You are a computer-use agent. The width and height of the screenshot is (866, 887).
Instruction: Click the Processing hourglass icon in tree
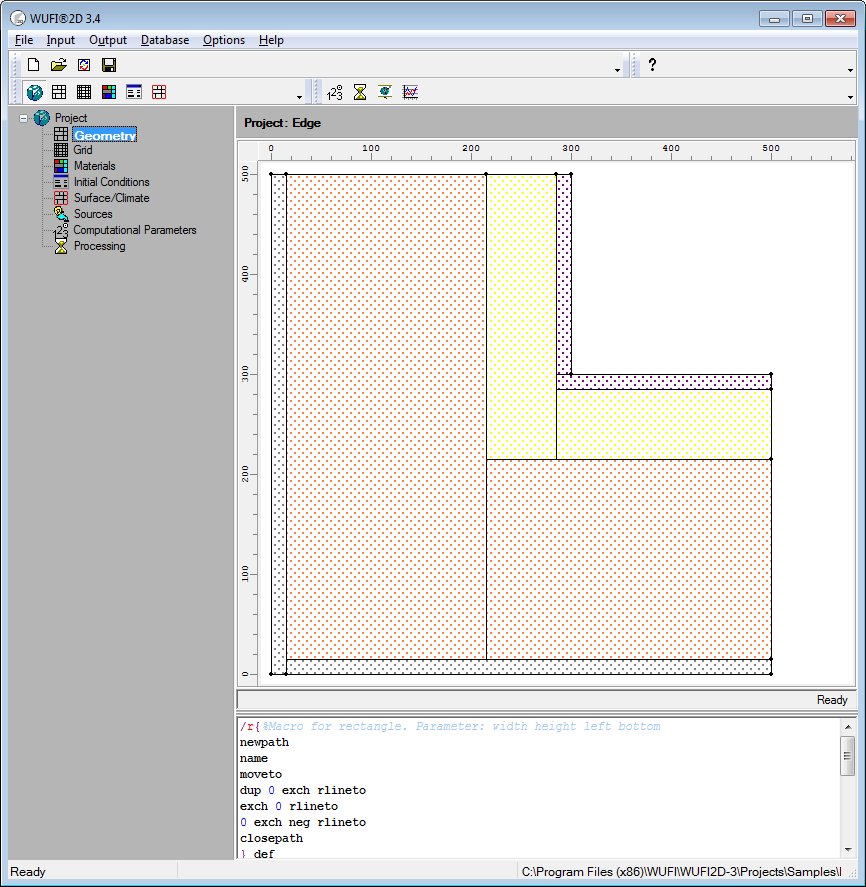coord(61,246)
